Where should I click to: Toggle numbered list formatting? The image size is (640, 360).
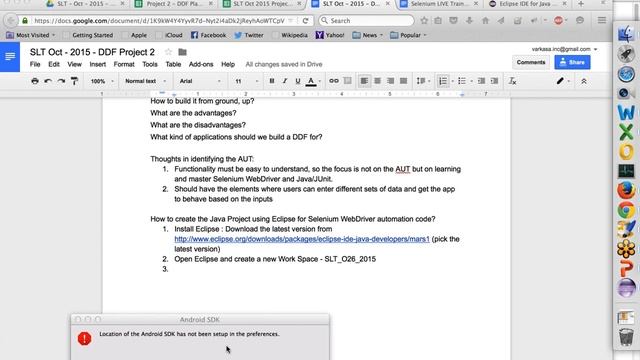(443, 81)
